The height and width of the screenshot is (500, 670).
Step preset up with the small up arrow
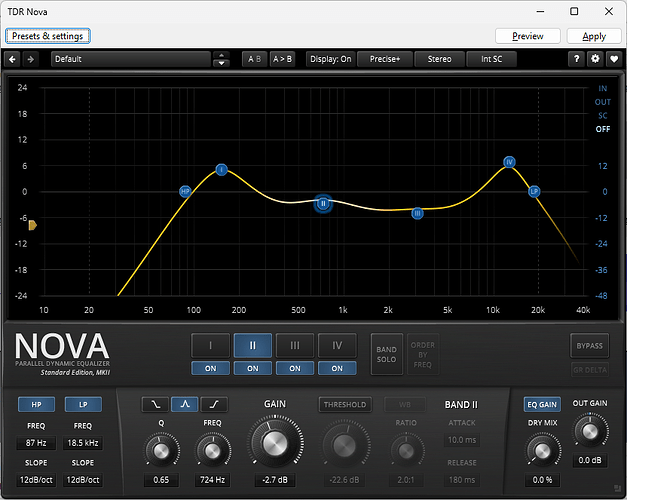click(x=221, y=55)
